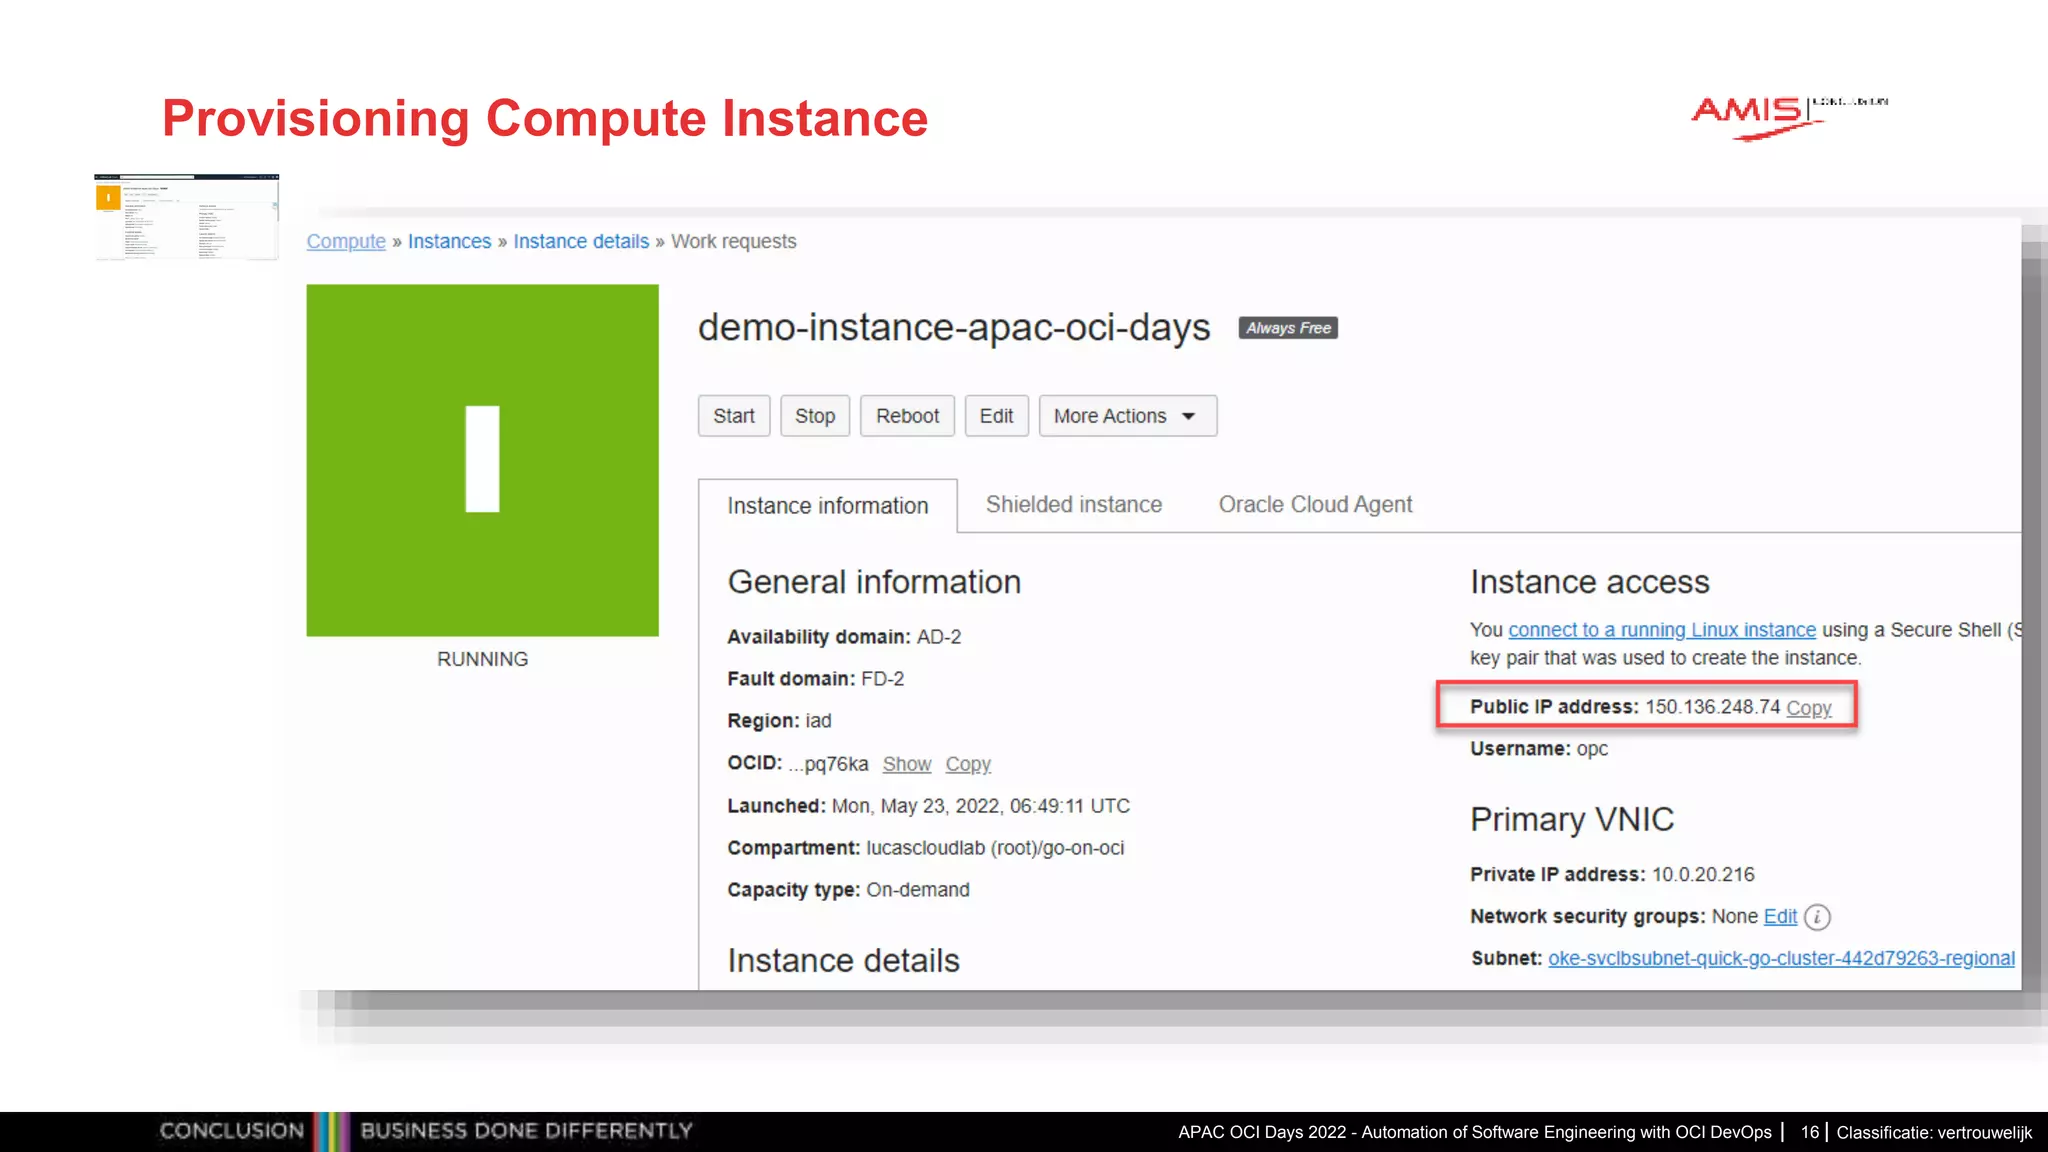Copy the OCID value
2048x1152 pixels.
[x=968, y=764]
